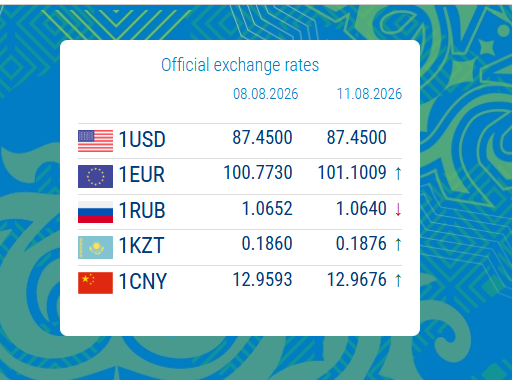The image size is (512, 380).
Task: Click the United States flag icon
Action: click(95, 141)
